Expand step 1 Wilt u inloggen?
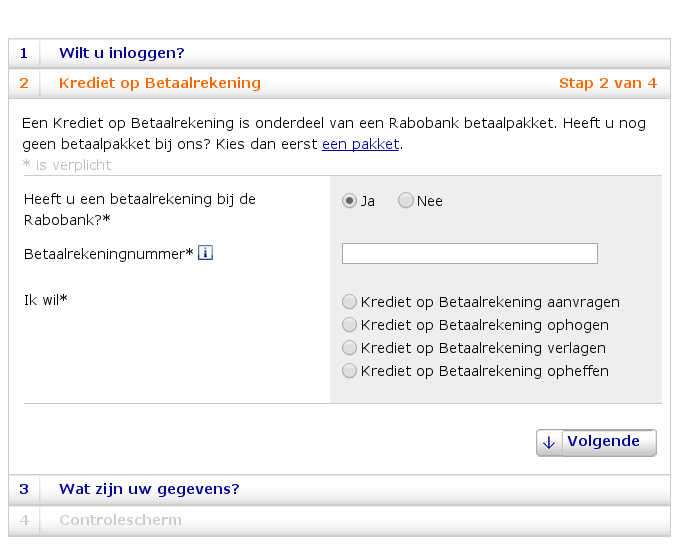685x554 pixels. coord(122,53)
